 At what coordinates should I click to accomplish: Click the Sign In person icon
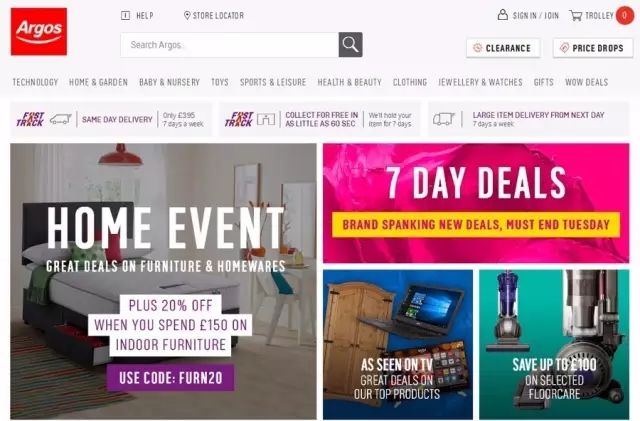tap(503, 15)
